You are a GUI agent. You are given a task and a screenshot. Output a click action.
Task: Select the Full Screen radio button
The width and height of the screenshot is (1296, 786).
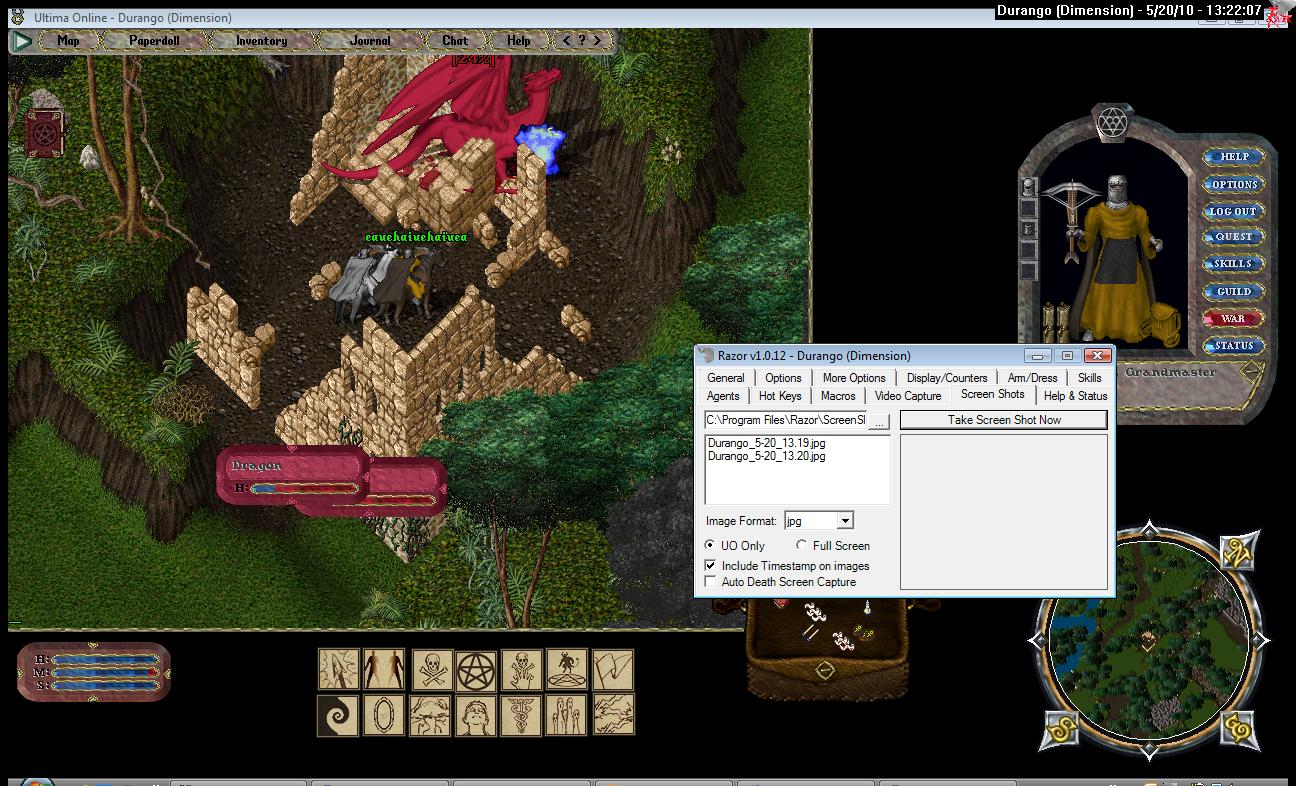coord(801,546)
